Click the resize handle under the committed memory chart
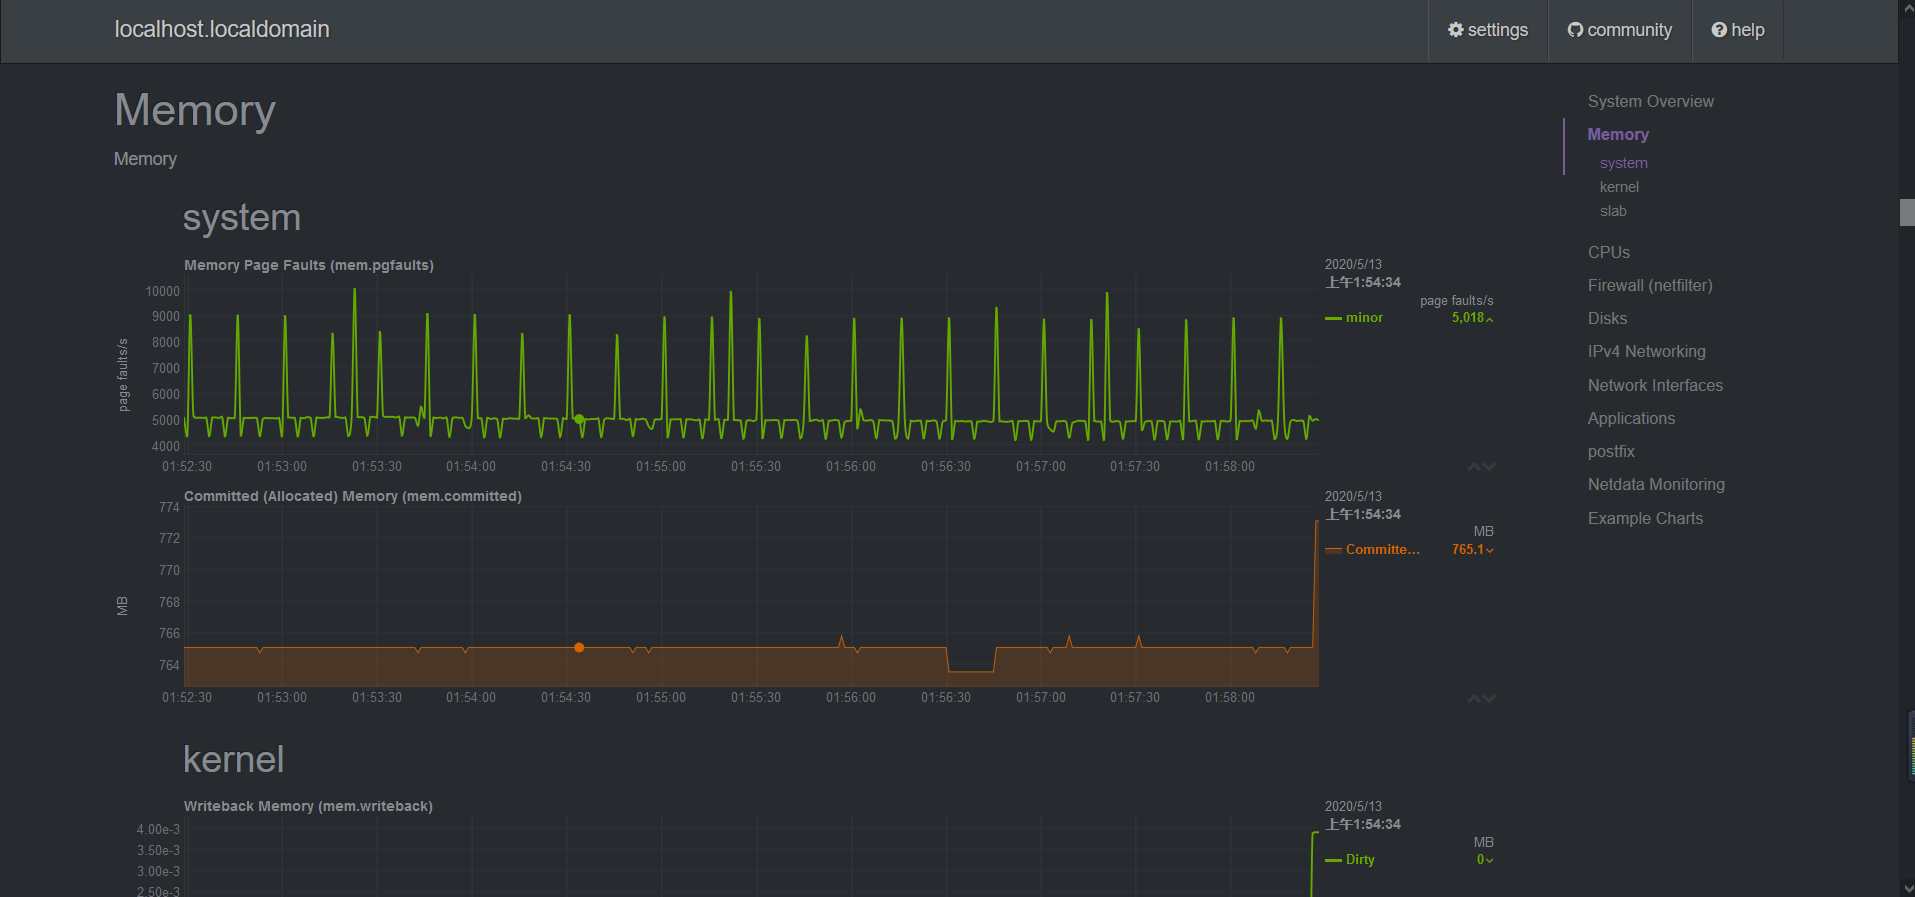Viewport: 1915px width, 897px height. [x=1482, y=699]
